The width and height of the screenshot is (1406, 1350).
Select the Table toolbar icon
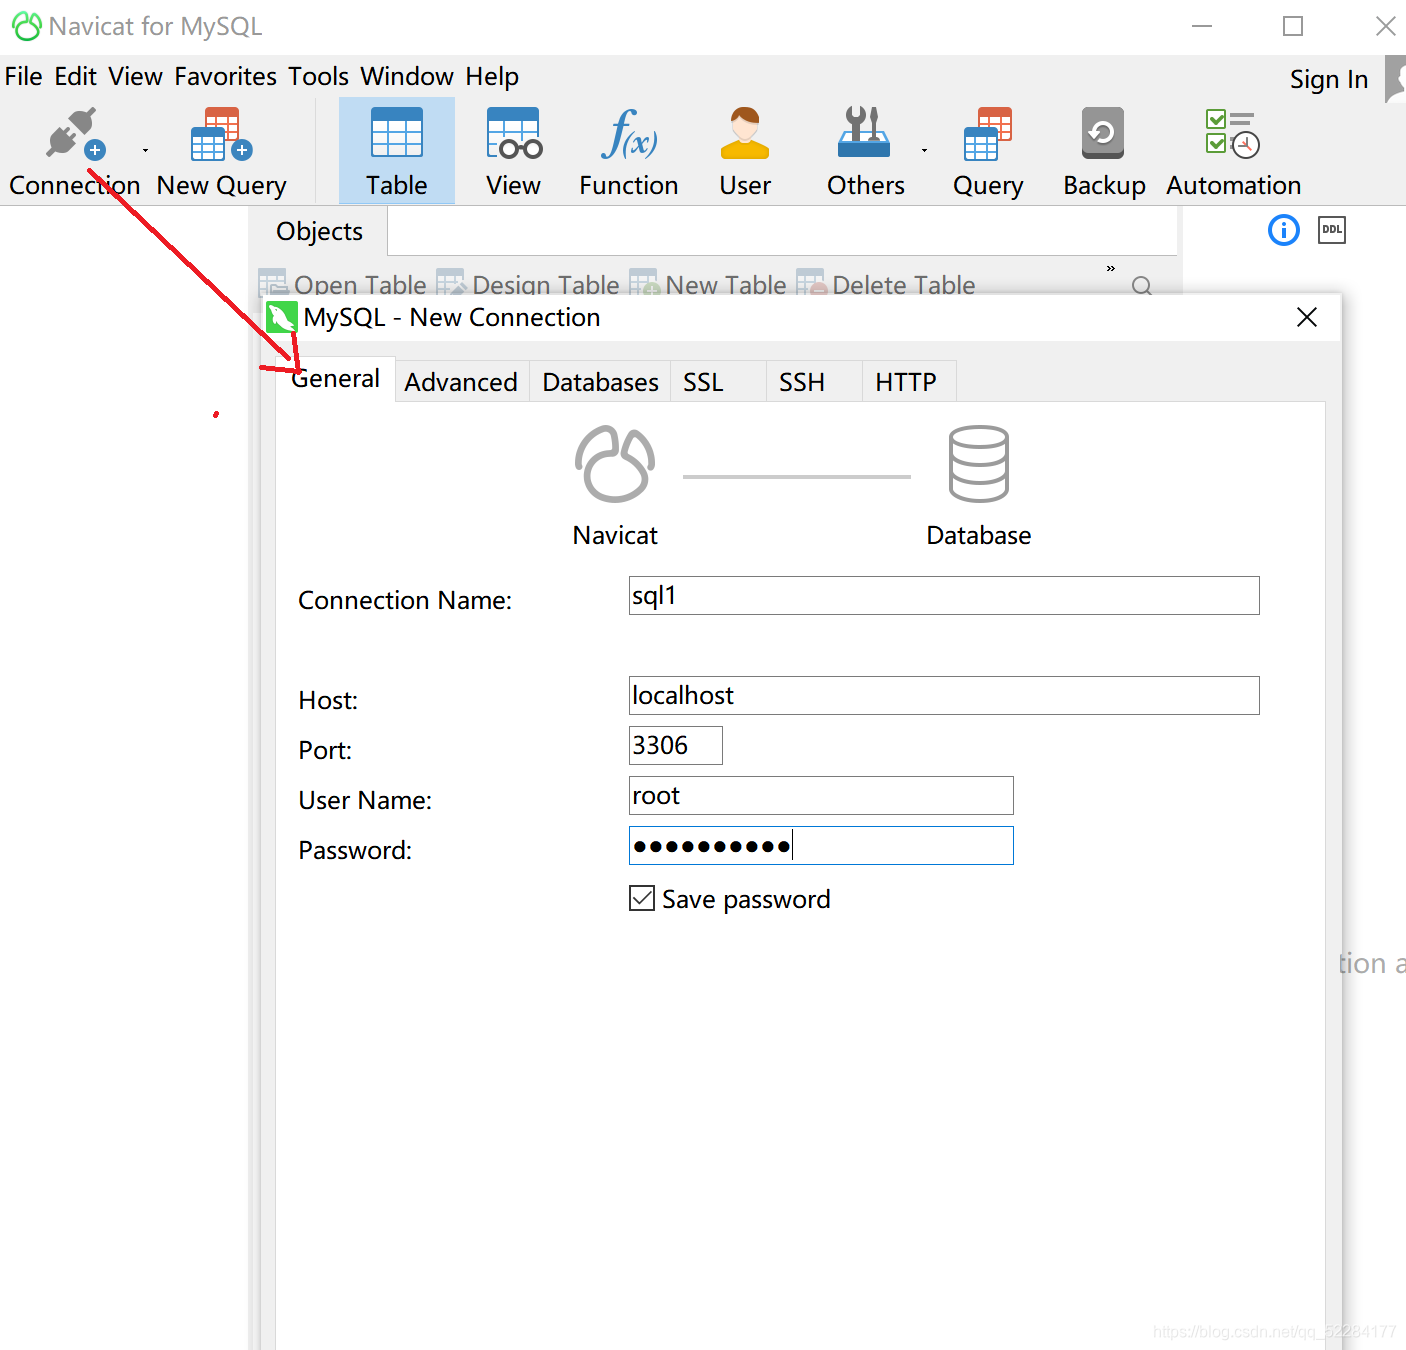(397, 133)
